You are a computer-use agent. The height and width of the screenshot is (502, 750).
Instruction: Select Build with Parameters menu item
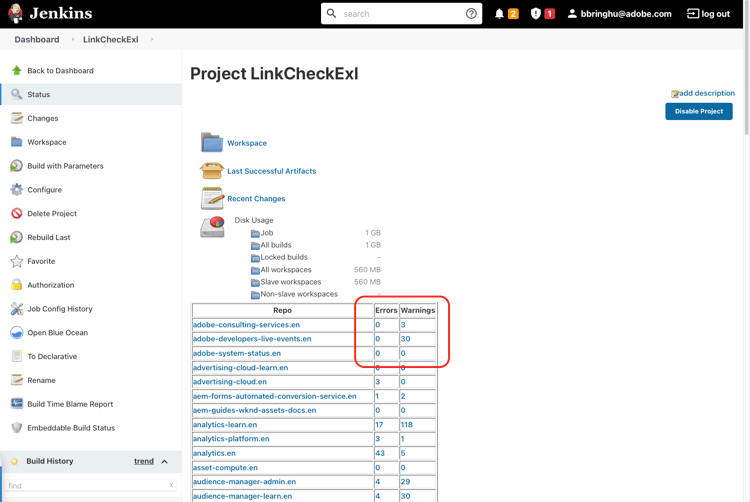pos(65,166)
